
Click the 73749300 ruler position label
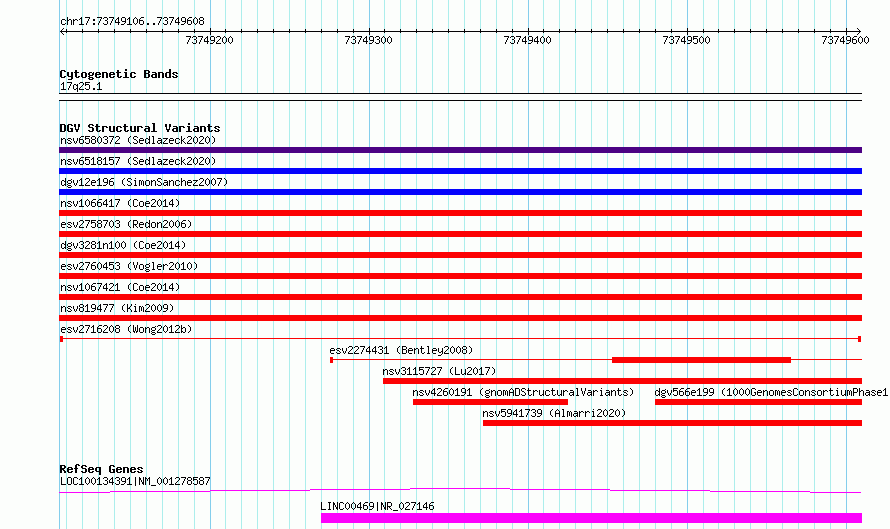[x=368, y=40]
